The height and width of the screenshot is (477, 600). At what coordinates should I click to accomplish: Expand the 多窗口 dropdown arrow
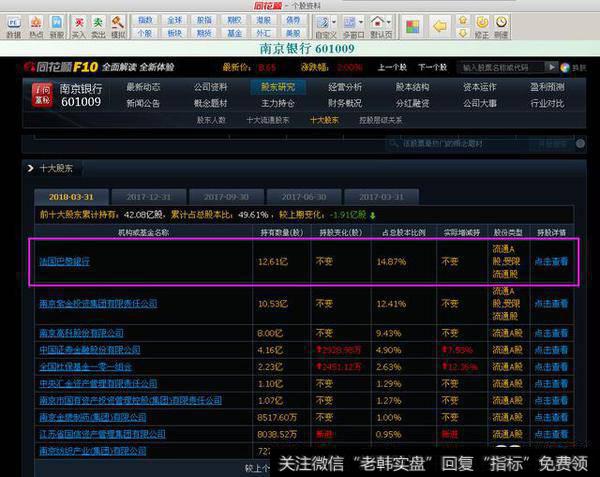361,23
